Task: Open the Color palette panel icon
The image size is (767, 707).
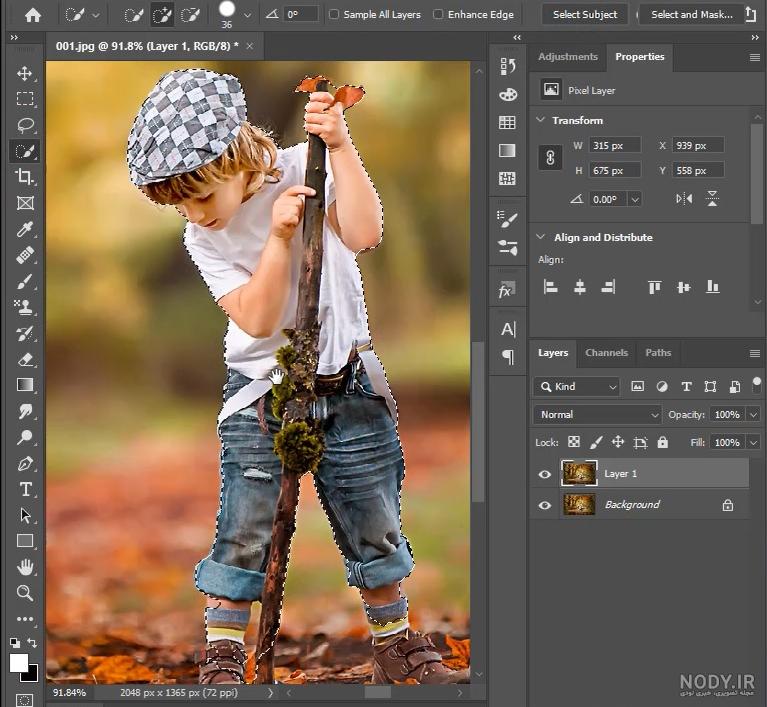Action: click(x=508, y=94)
